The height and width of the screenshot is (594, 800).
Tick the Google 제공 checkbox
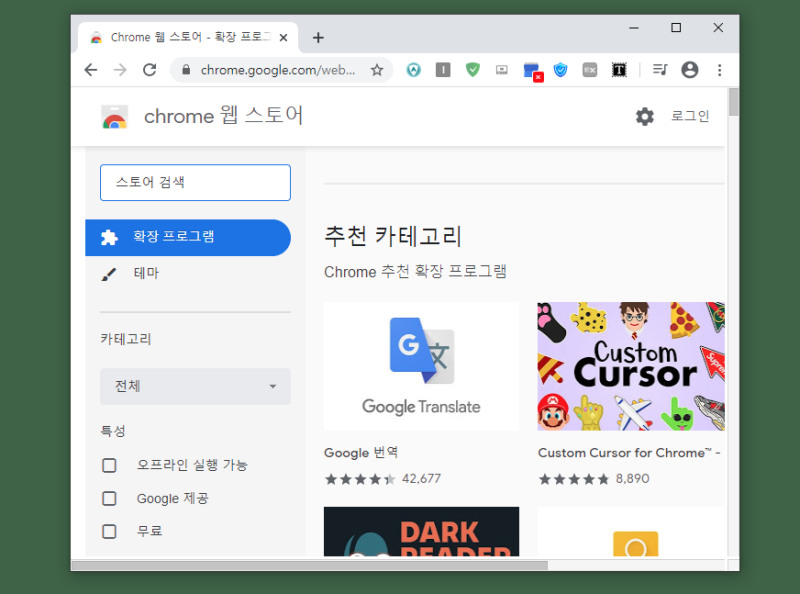(109, 499)
